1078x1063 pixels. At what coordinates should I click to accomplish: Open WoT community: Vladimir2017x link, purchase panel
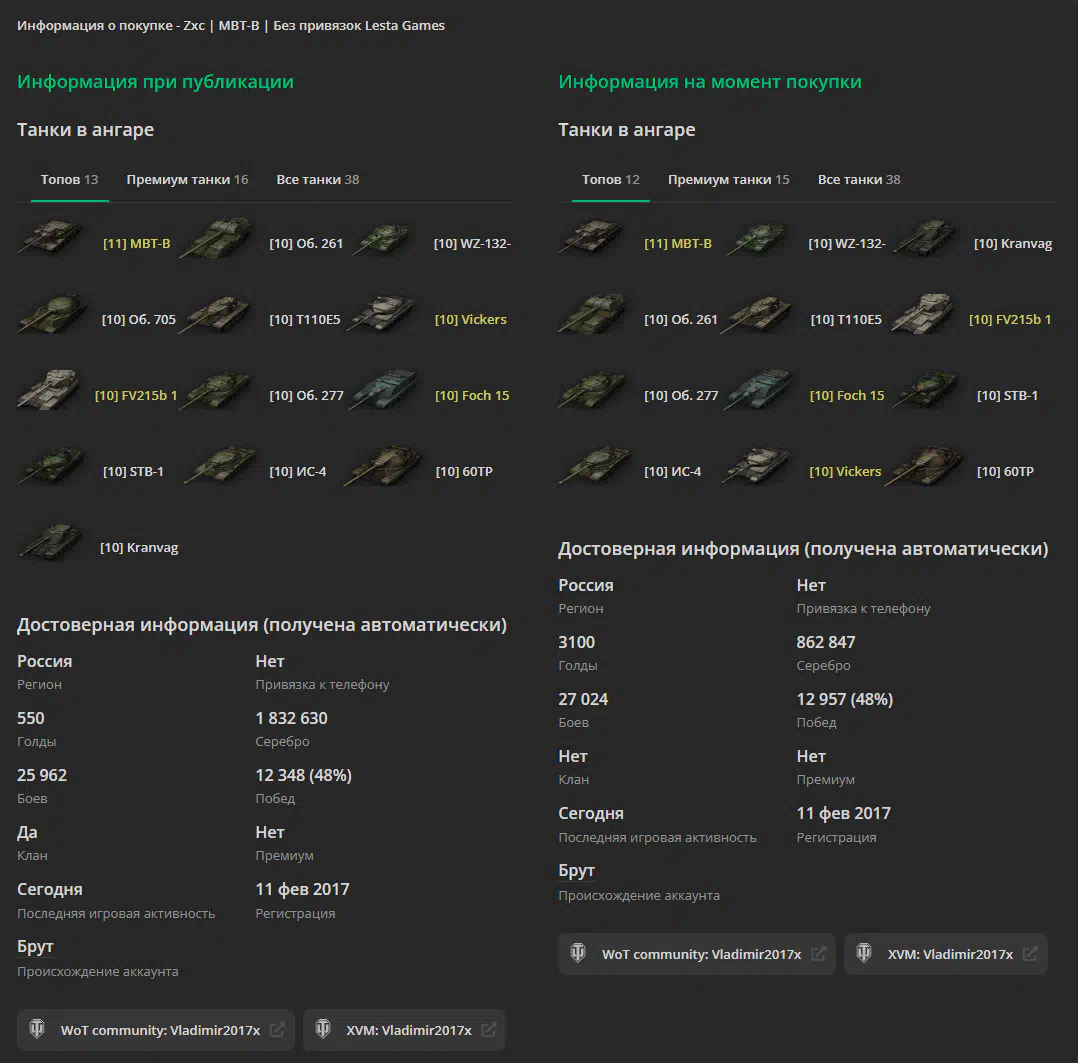697,954
